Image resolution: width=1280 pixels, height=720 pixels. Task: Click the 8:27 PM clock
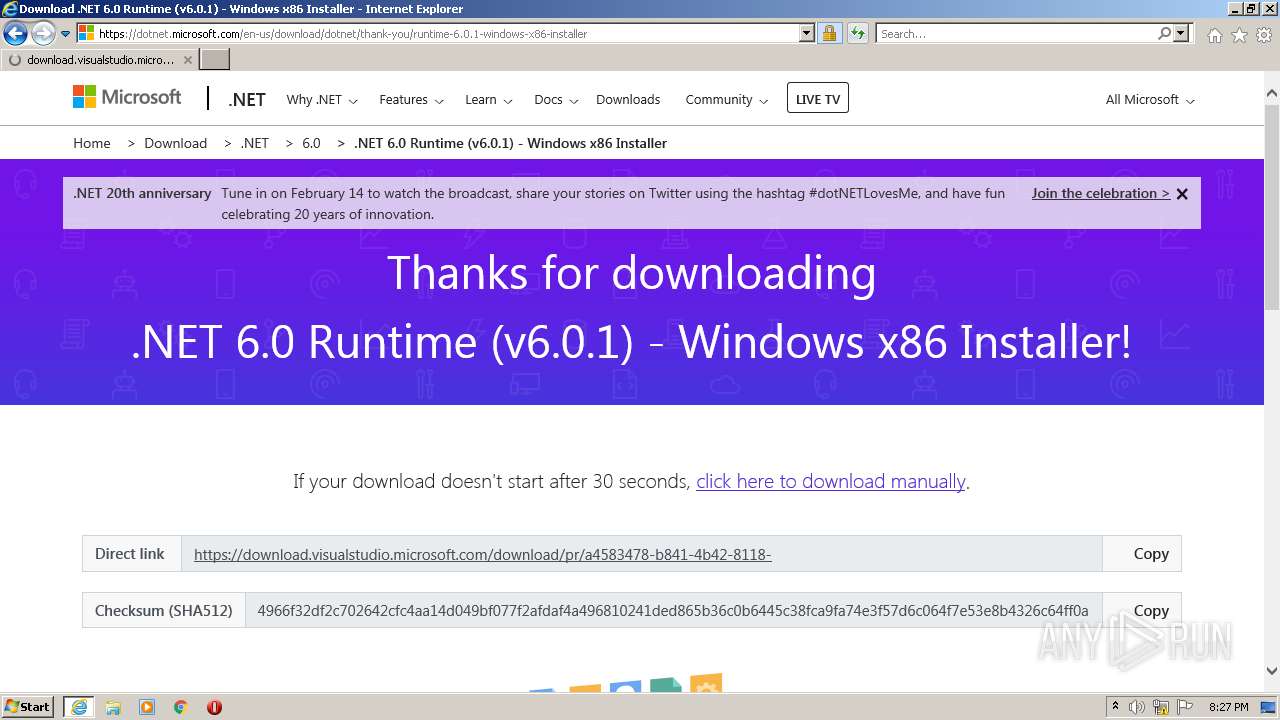click(x=1228, y=707)
